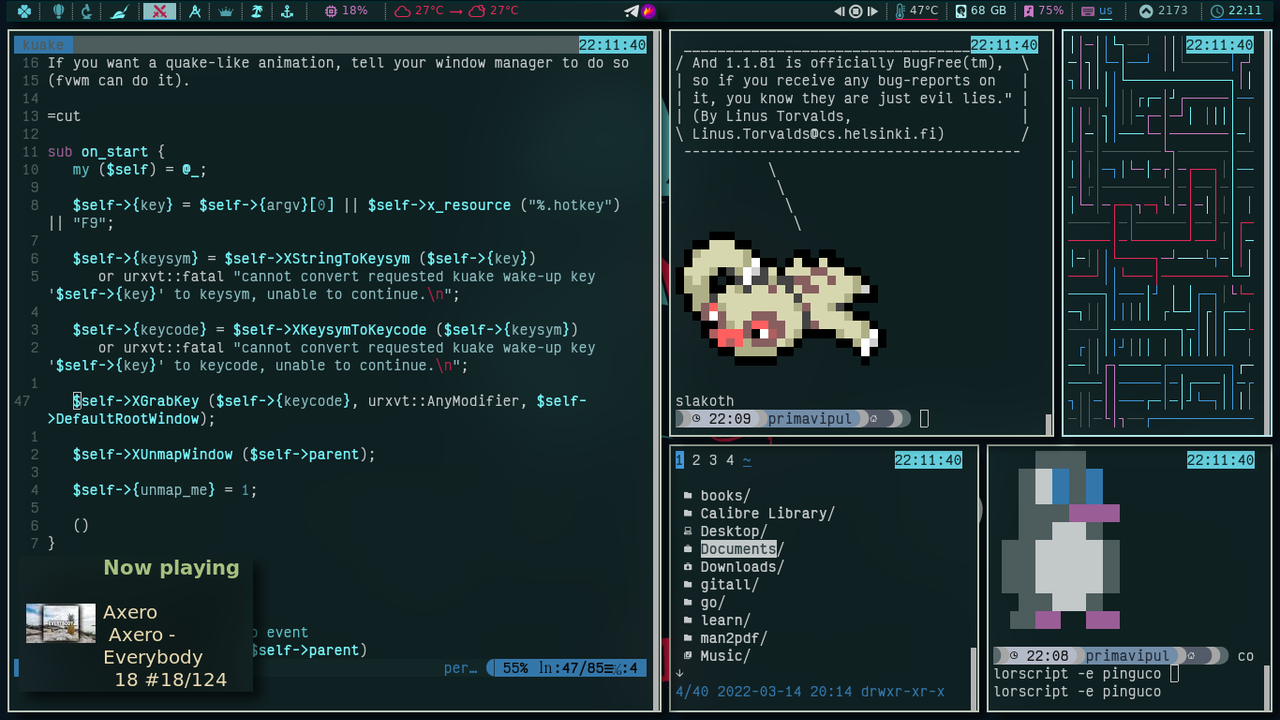Select the drawing compass workspace icon
1280x720 pixels.
[195, 11]
